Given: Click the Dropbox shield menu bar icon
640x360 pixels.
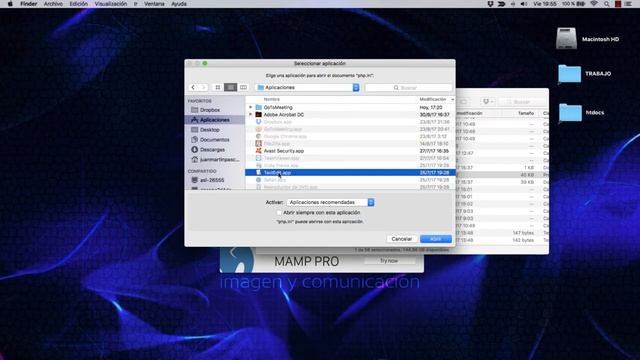Looking at the screenshot, I should click(490, 4).
